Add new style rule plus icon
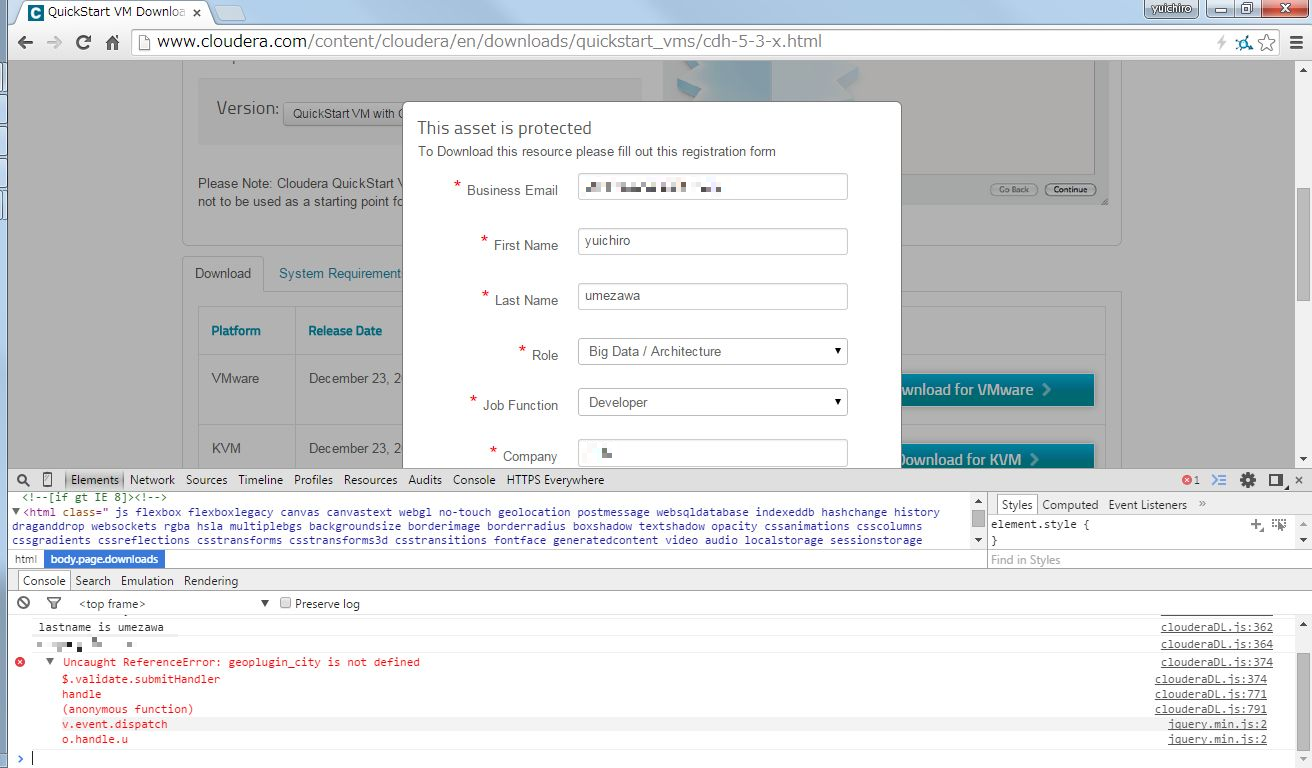Screen dimensions: 1312x768 click(x=1257, y=524)
